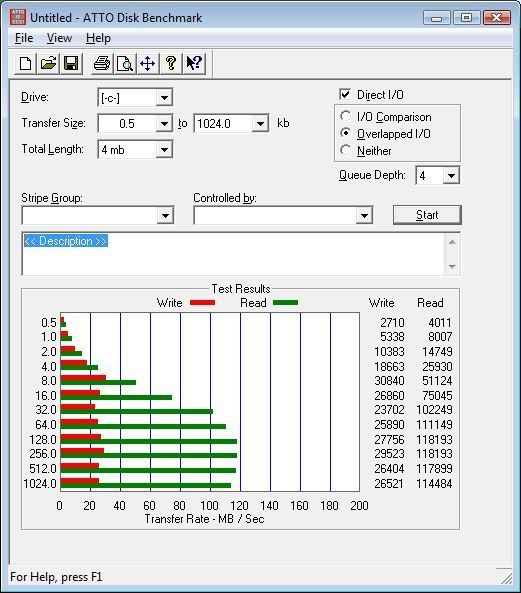
Task: Click the green read bar for 256.0
Action: [x=149, y=455]
